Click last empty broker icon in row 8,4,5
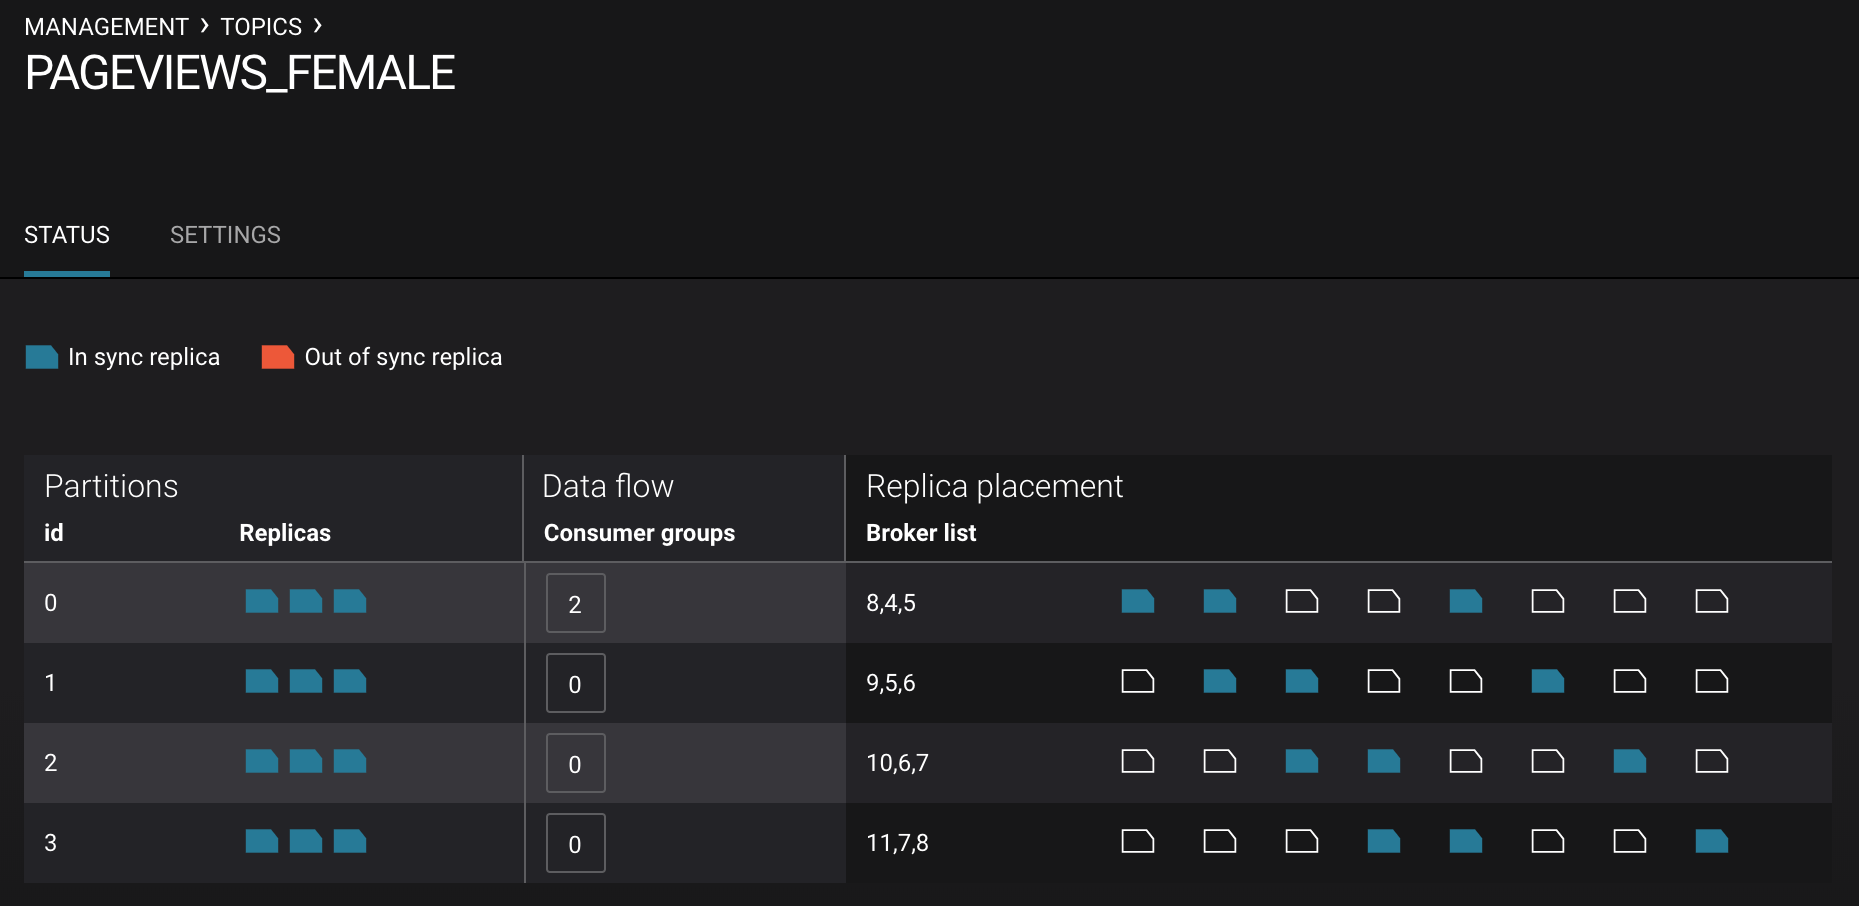Viewport: 1859px width, 906px height. tap(1712, 601)
